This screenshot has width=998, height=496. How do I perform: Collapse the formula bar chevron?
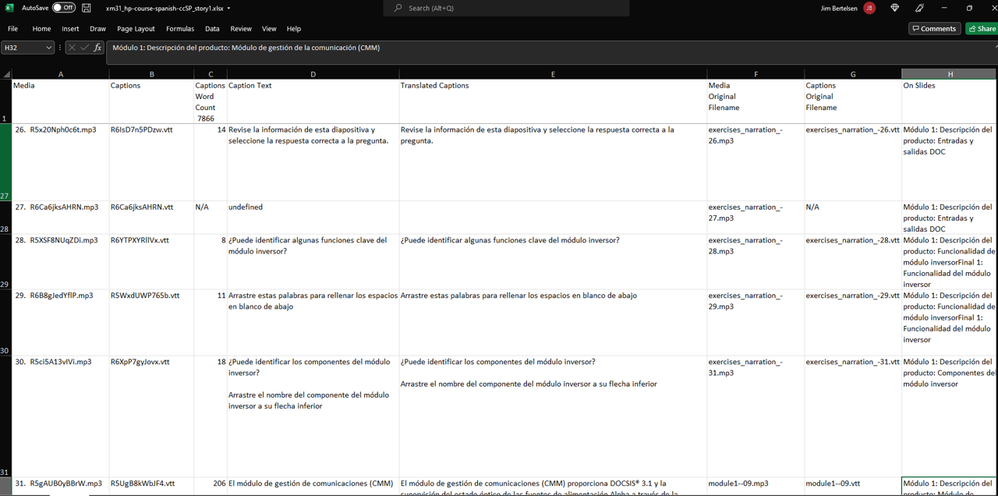[994, 46]
